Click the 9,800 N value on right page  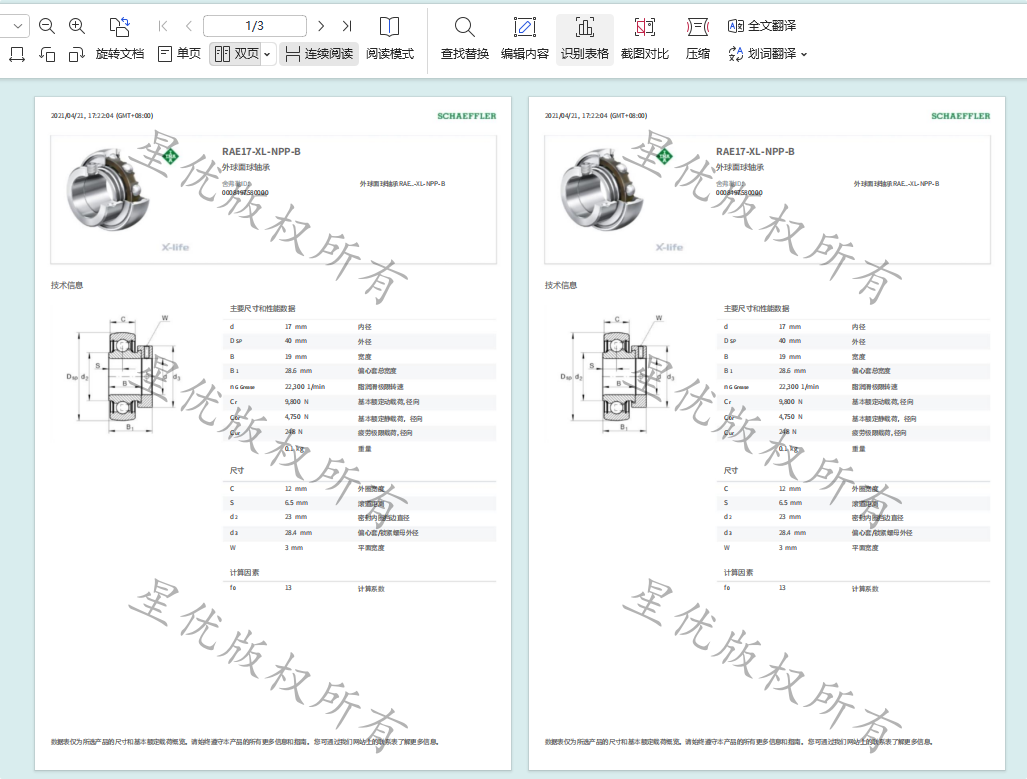point(791,402)
